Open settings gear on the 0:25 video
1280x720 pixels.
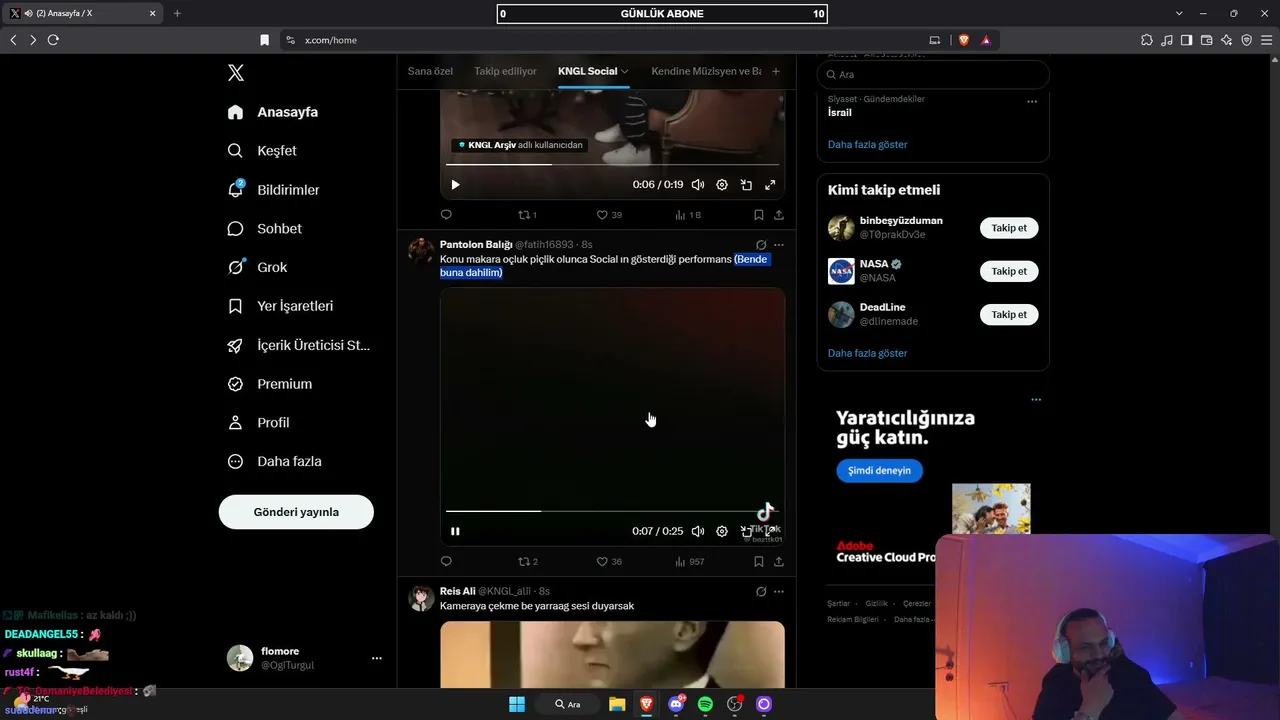tap(722, 532)
